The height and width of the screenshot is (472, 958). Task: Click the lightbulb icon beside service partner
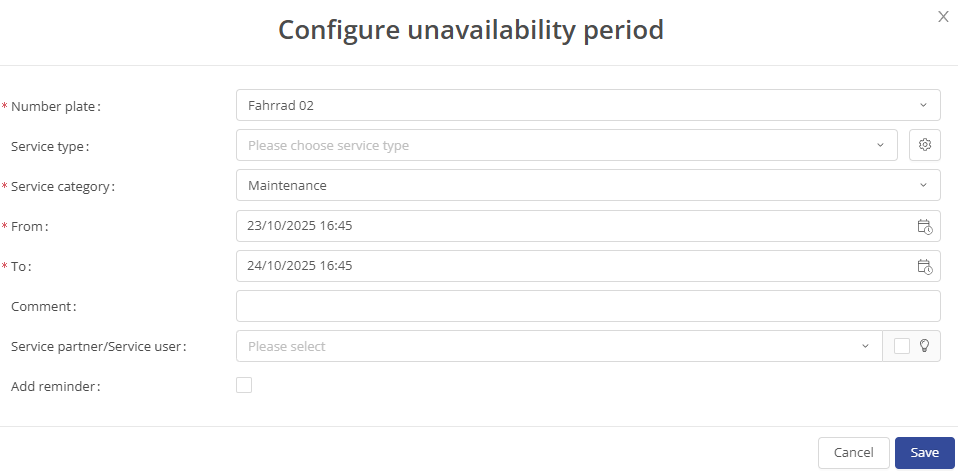point(925,346)
